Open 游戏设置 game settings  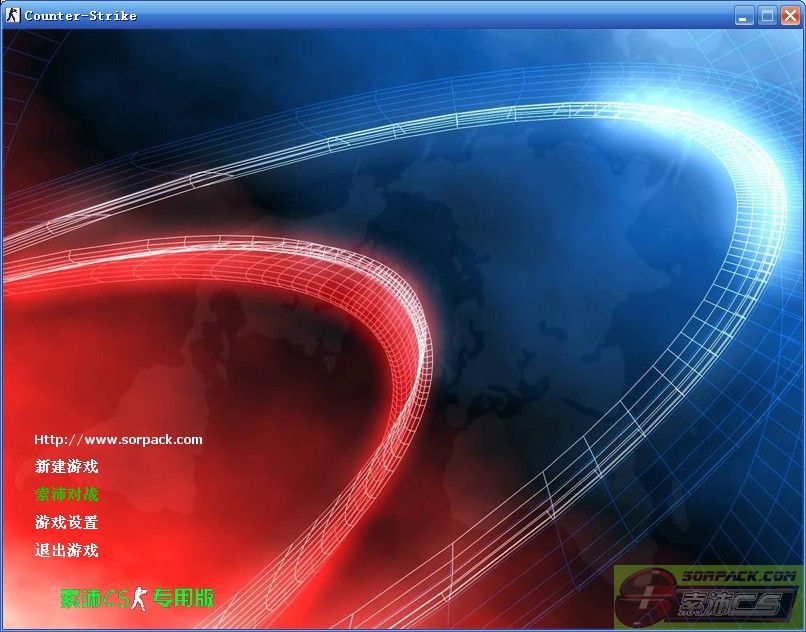click(66, 522)
